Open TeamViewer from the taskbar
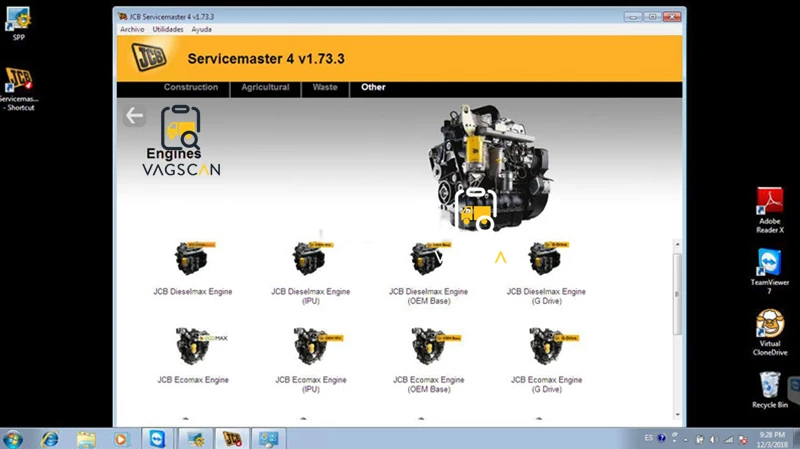 click(x=157, y=439)
